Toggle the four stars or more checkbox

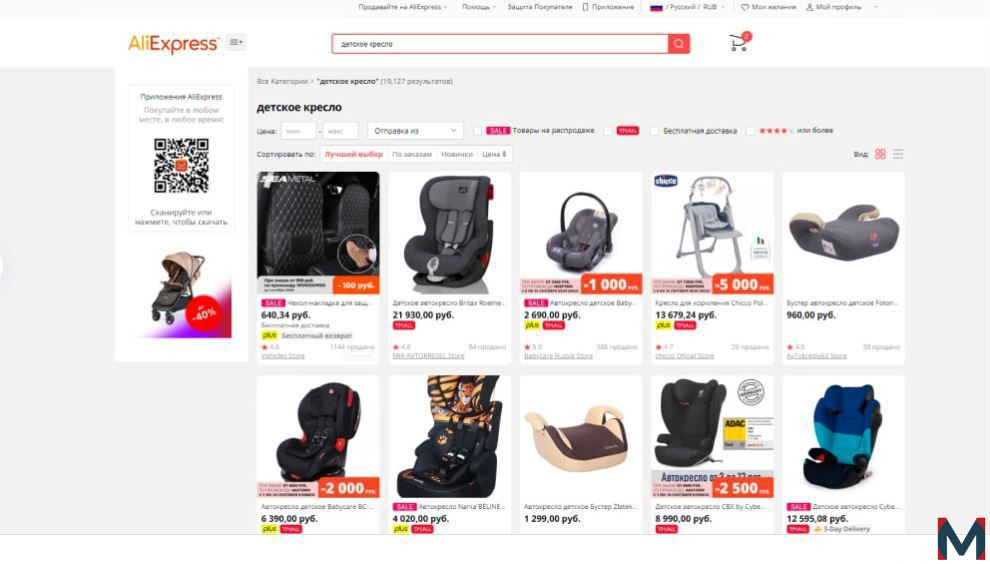click(749, 131)
